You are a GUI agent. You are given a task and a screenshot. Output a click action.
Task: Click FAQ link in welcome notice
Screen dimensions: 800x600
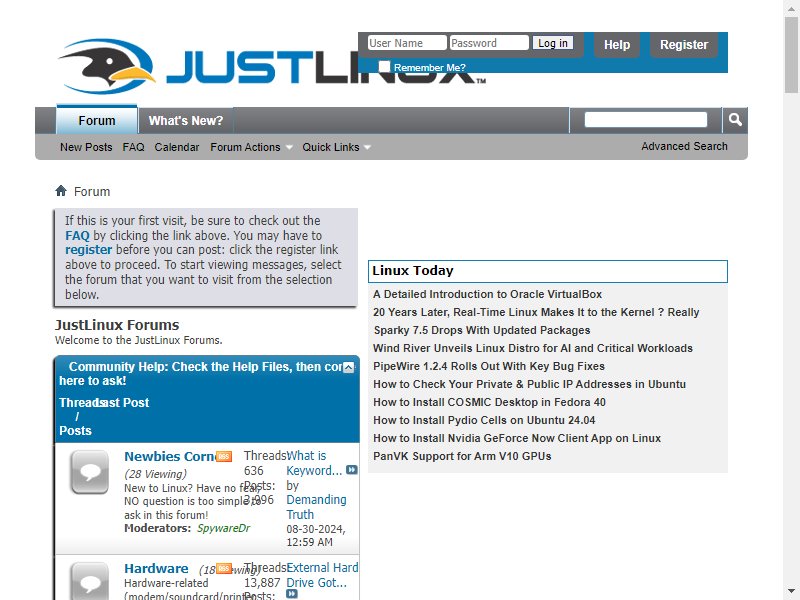tap(77, 235)
